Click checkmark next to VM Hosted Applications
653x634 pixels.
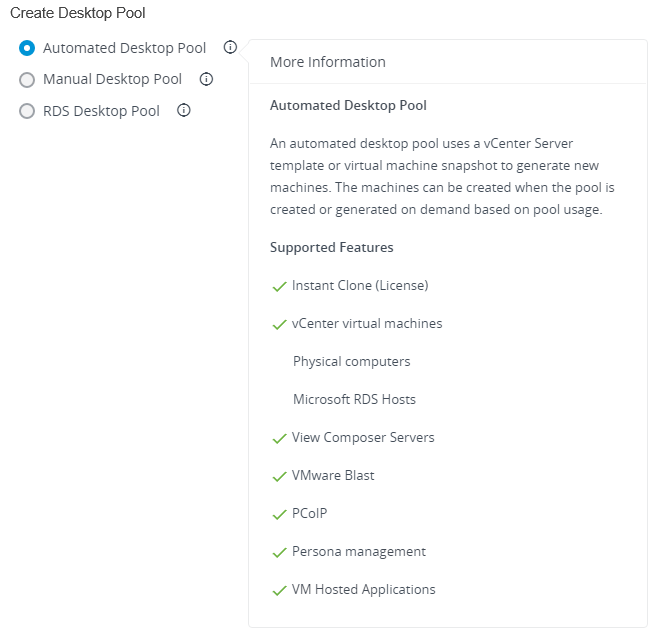(x=279, y=590)
